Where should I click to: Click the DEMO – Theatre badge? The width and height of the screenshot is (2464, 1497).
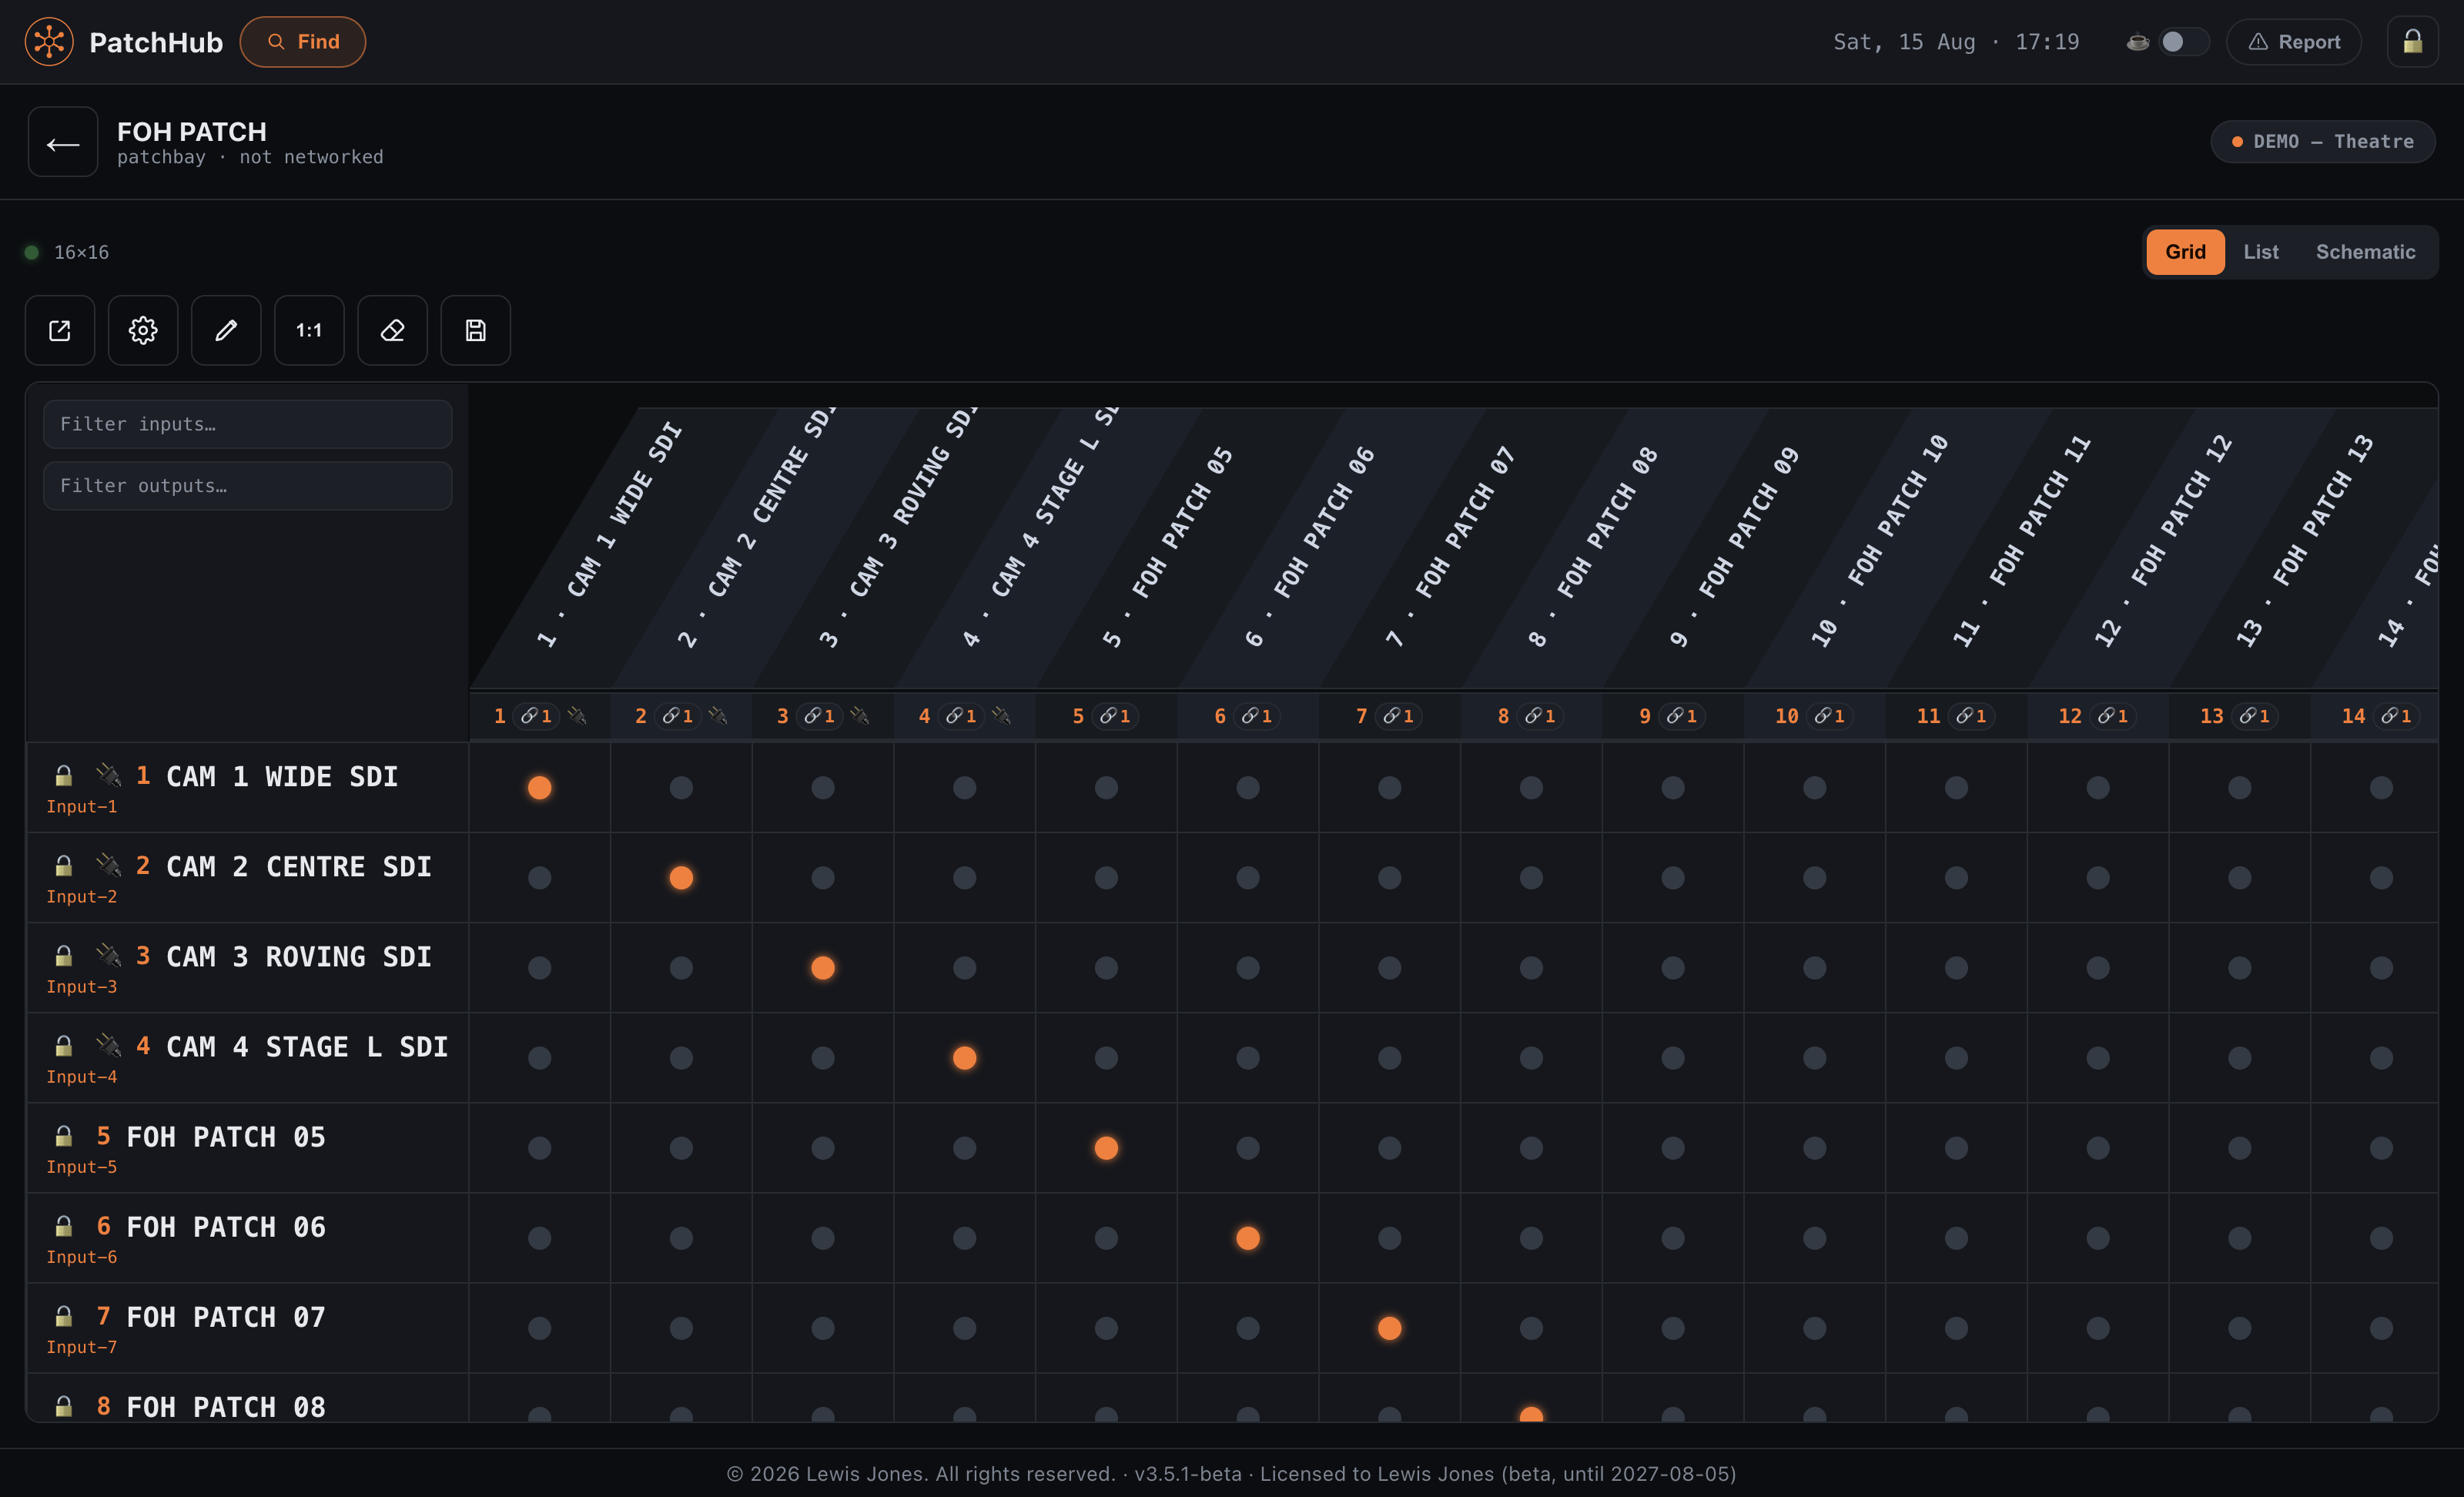point(2322,142)
